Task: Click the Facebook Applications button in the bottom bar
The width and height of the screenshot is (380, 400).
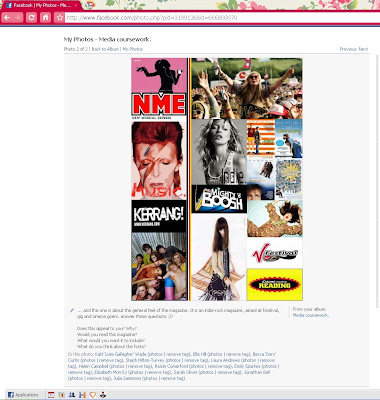Action: click(x=23, y=395)
